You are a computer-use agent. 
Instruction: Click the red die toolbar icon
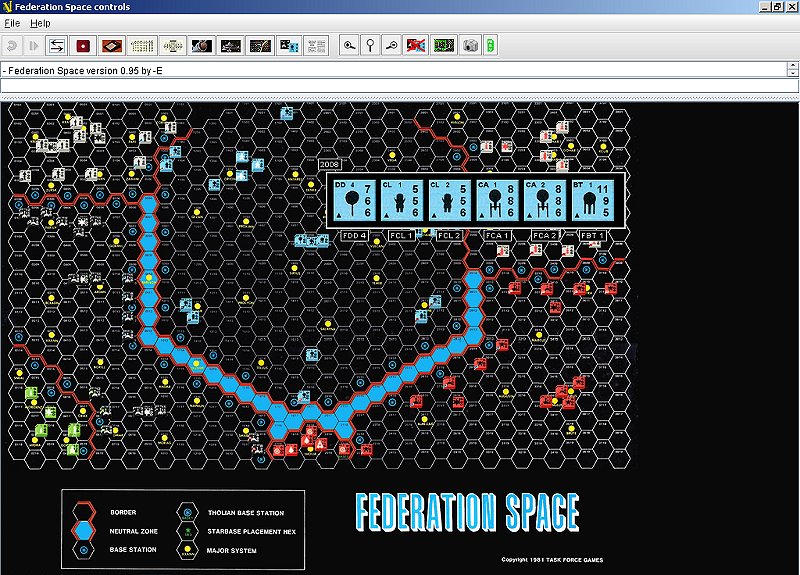click(83, 46)
